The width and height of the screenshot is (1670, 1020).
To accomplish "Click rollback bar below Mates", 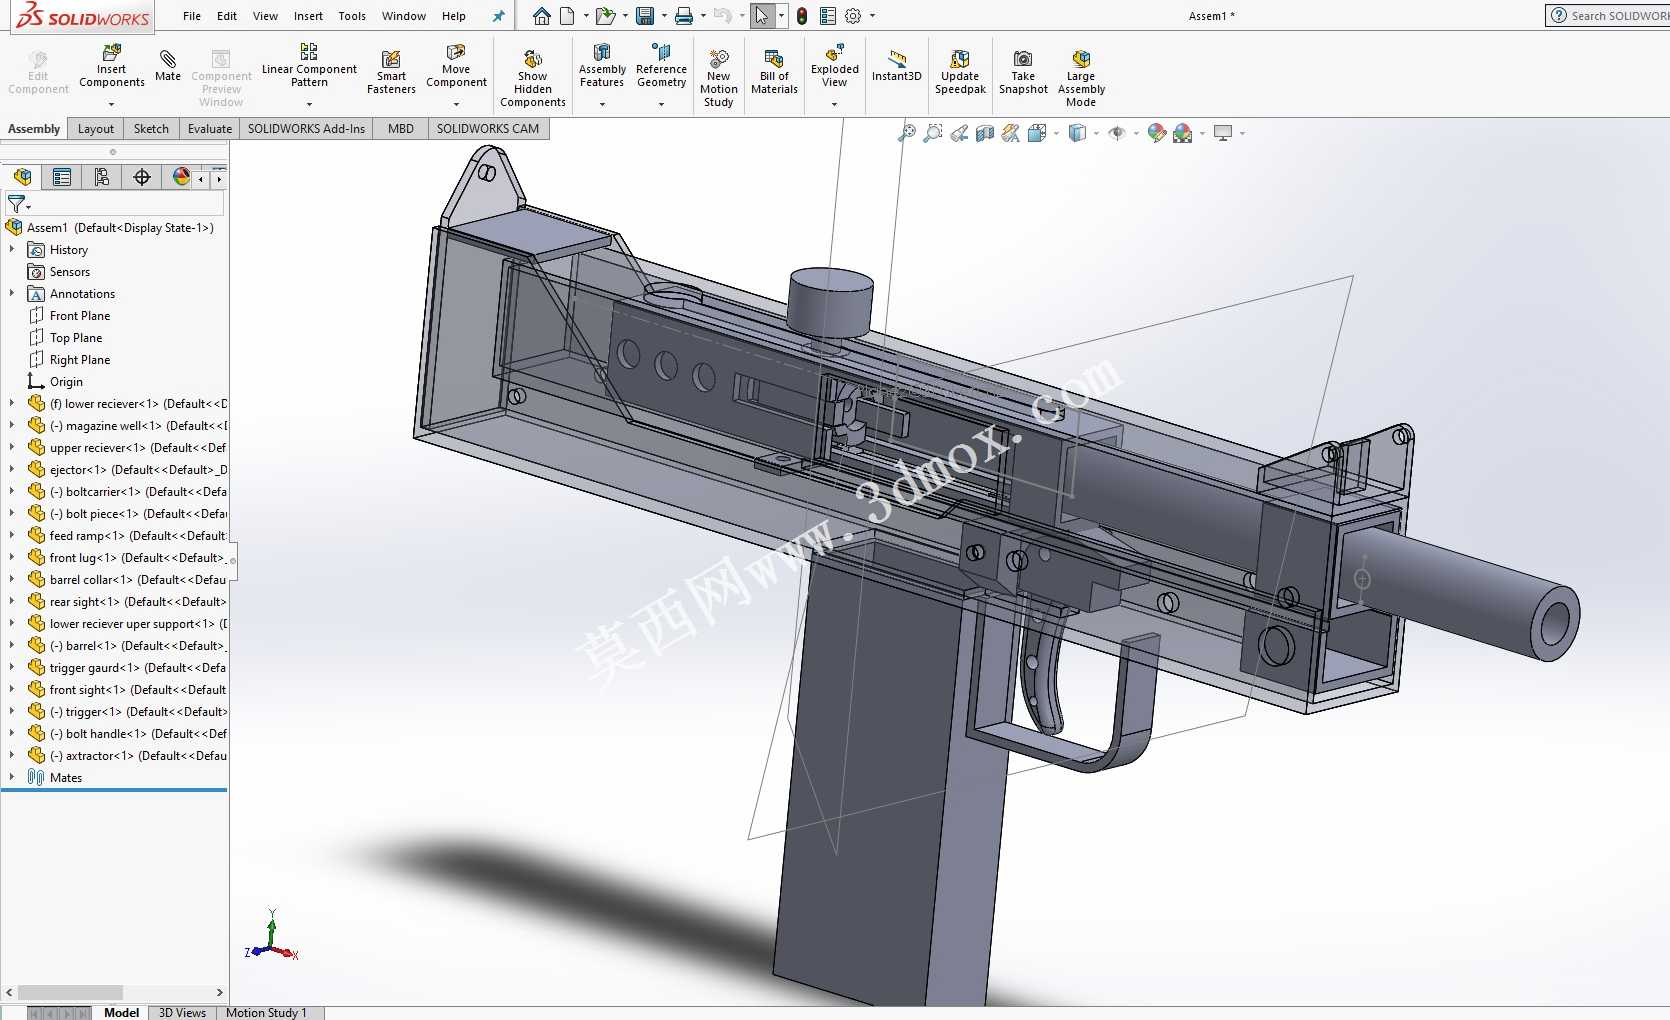I will point(114,790).
